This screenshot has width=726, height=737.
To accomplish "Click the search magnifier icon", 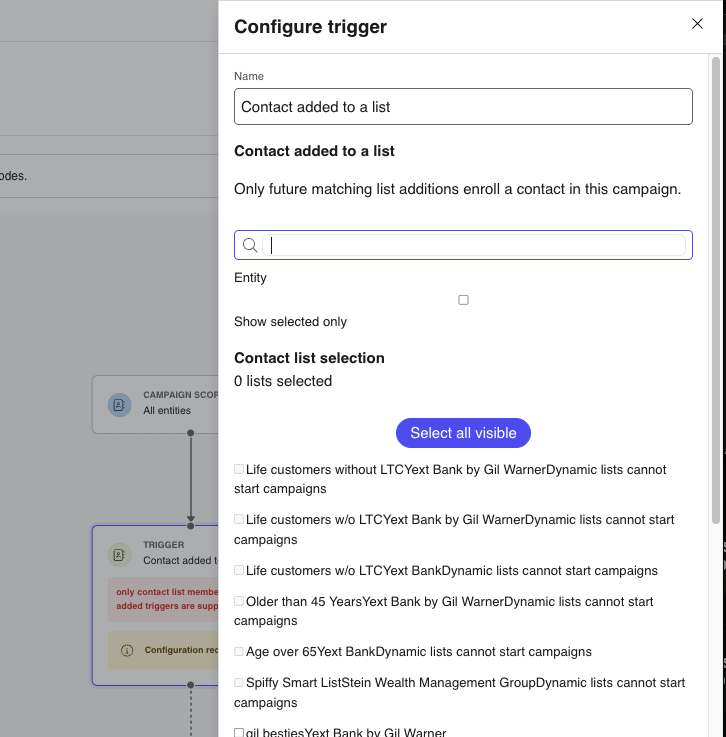I will (250, 245).
